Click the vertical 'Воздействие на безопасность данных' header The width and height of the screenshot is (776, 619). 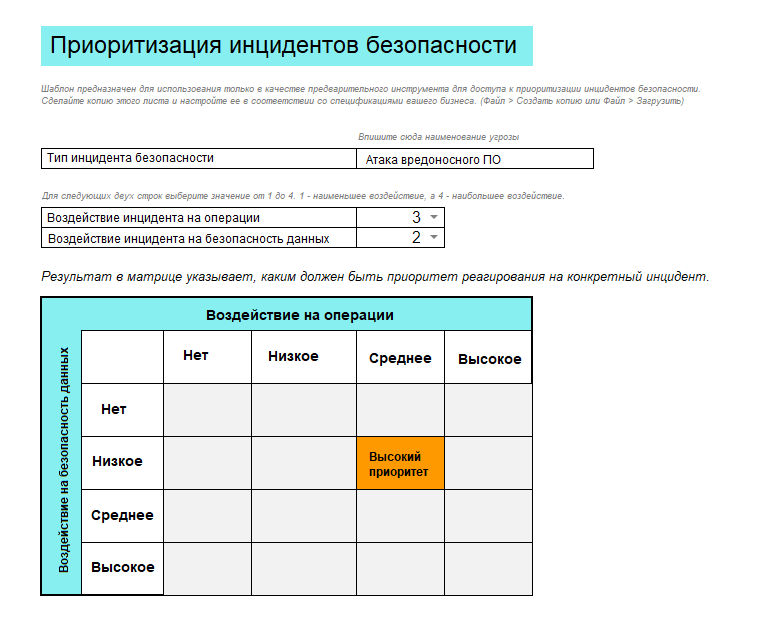click(62, 460)
